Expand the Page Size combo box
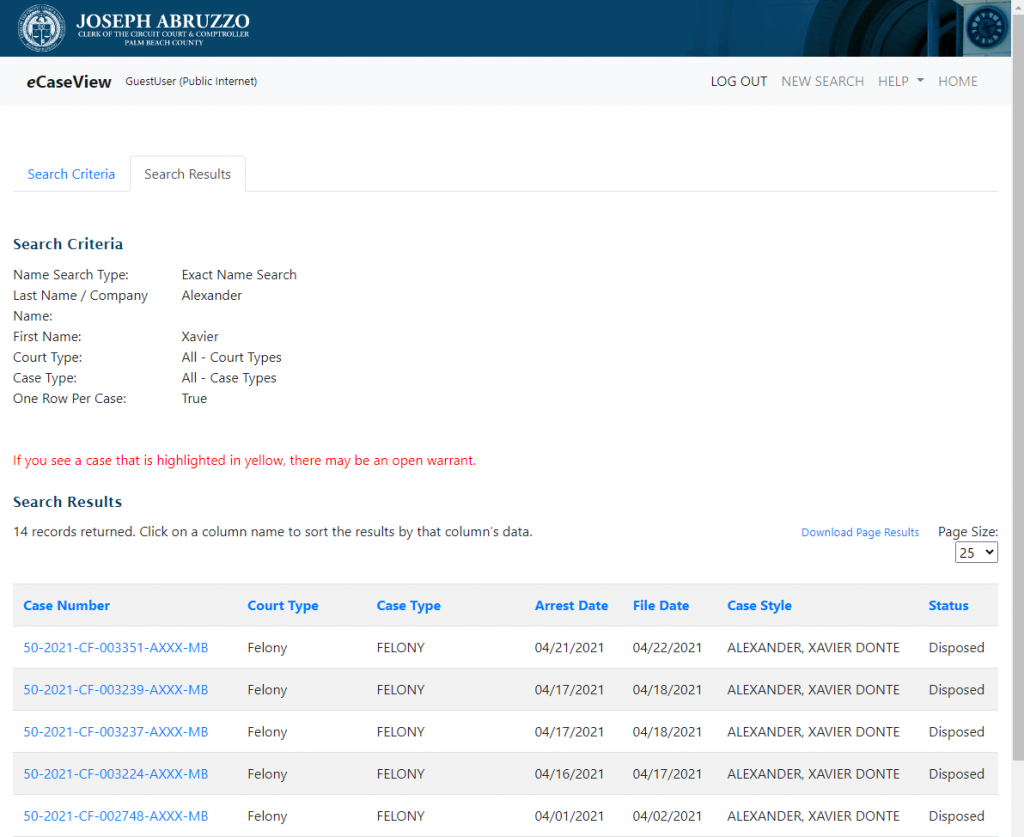The image size is (1024, 837). 976,552
